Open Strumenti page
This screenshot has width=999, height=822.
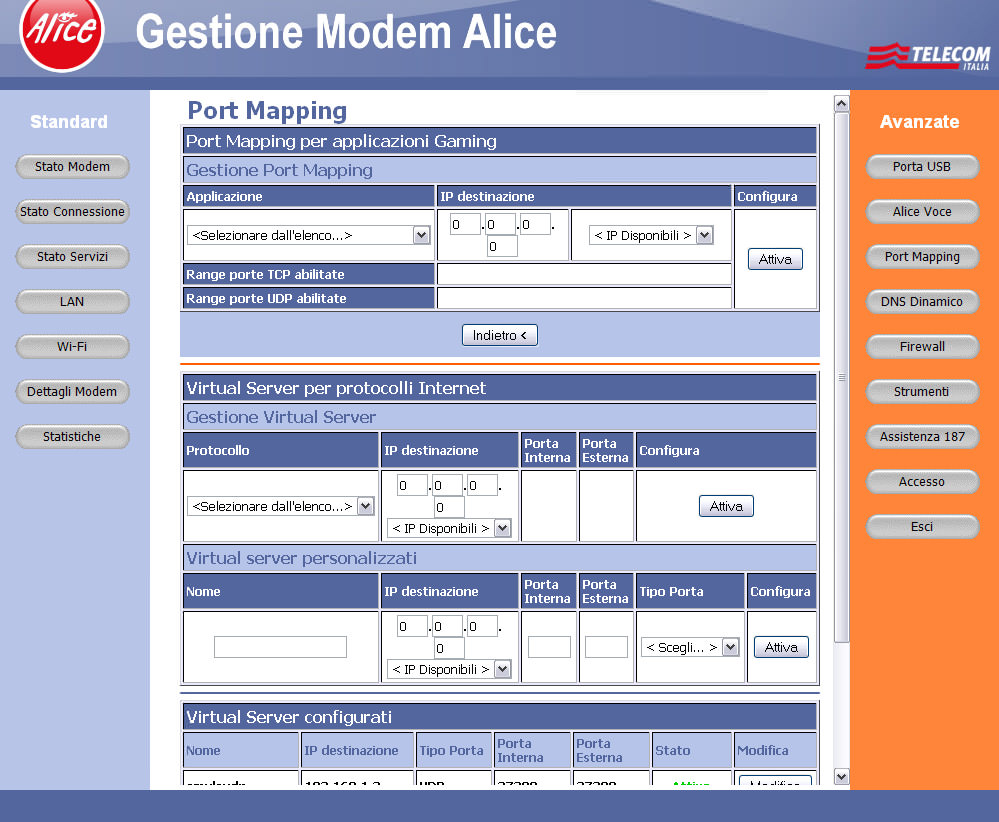[x=922, y=392]
